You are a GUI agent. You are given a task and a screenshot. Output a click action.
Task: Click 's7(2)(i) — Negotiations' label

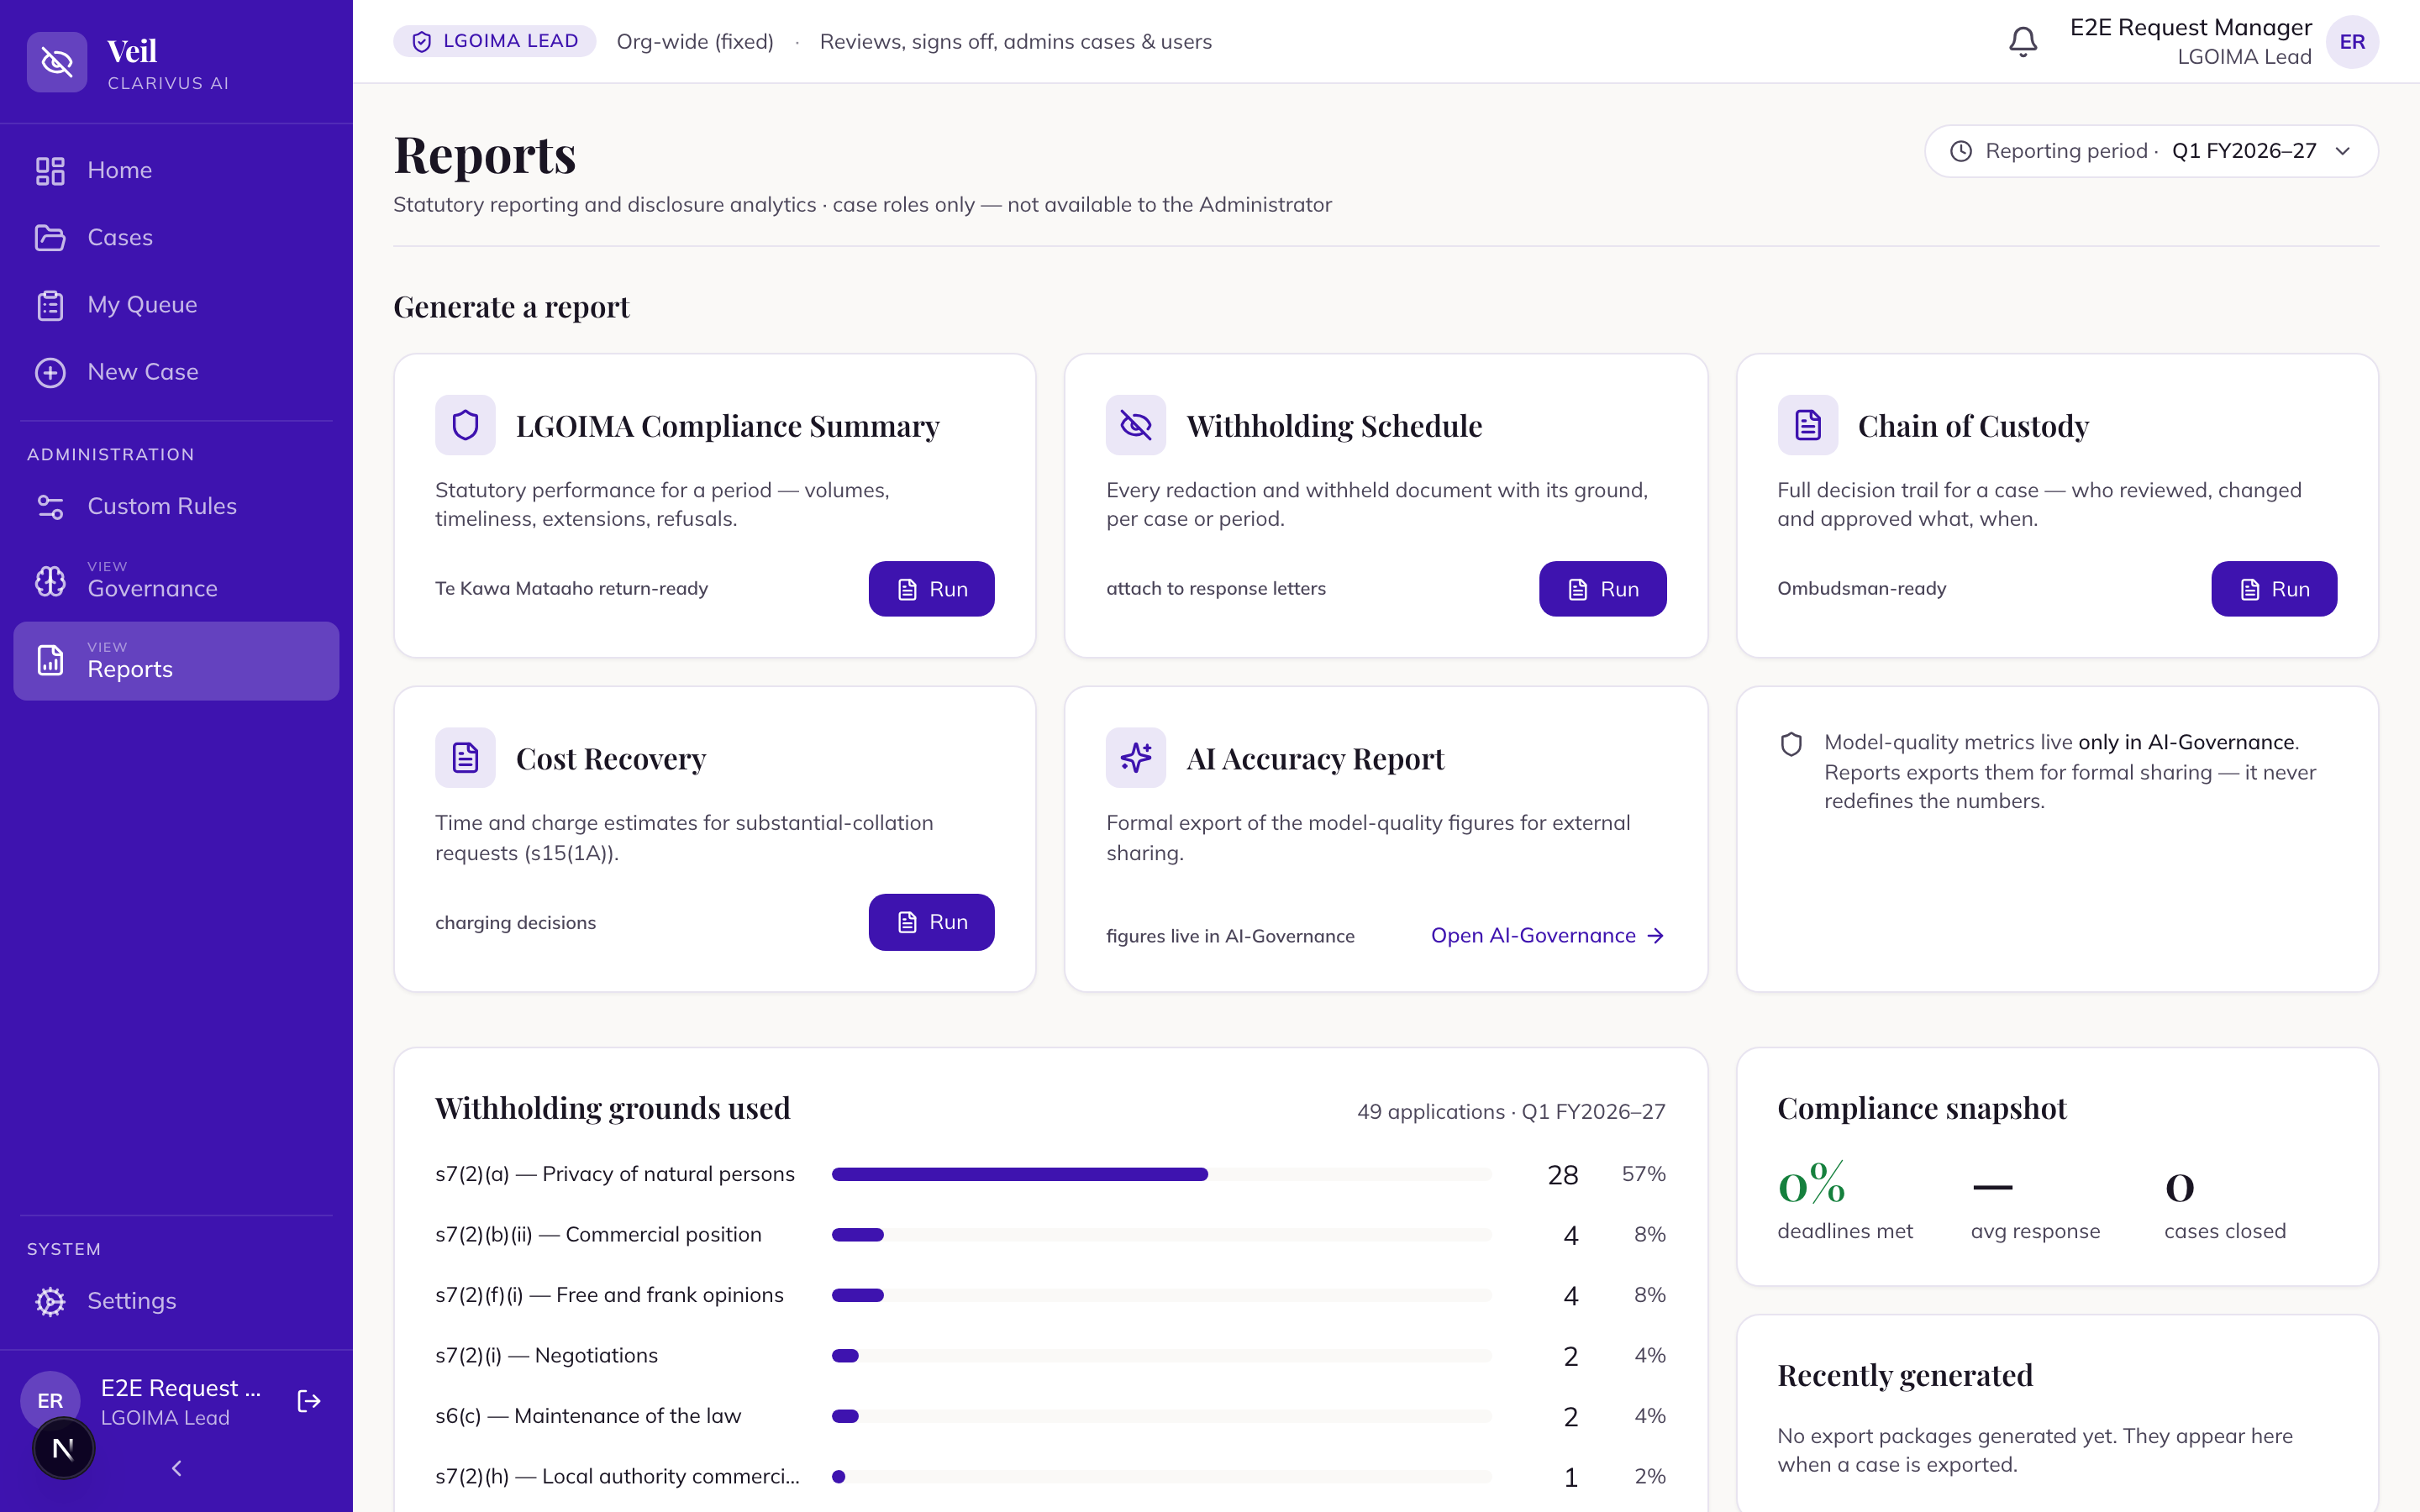(546, 1356)
